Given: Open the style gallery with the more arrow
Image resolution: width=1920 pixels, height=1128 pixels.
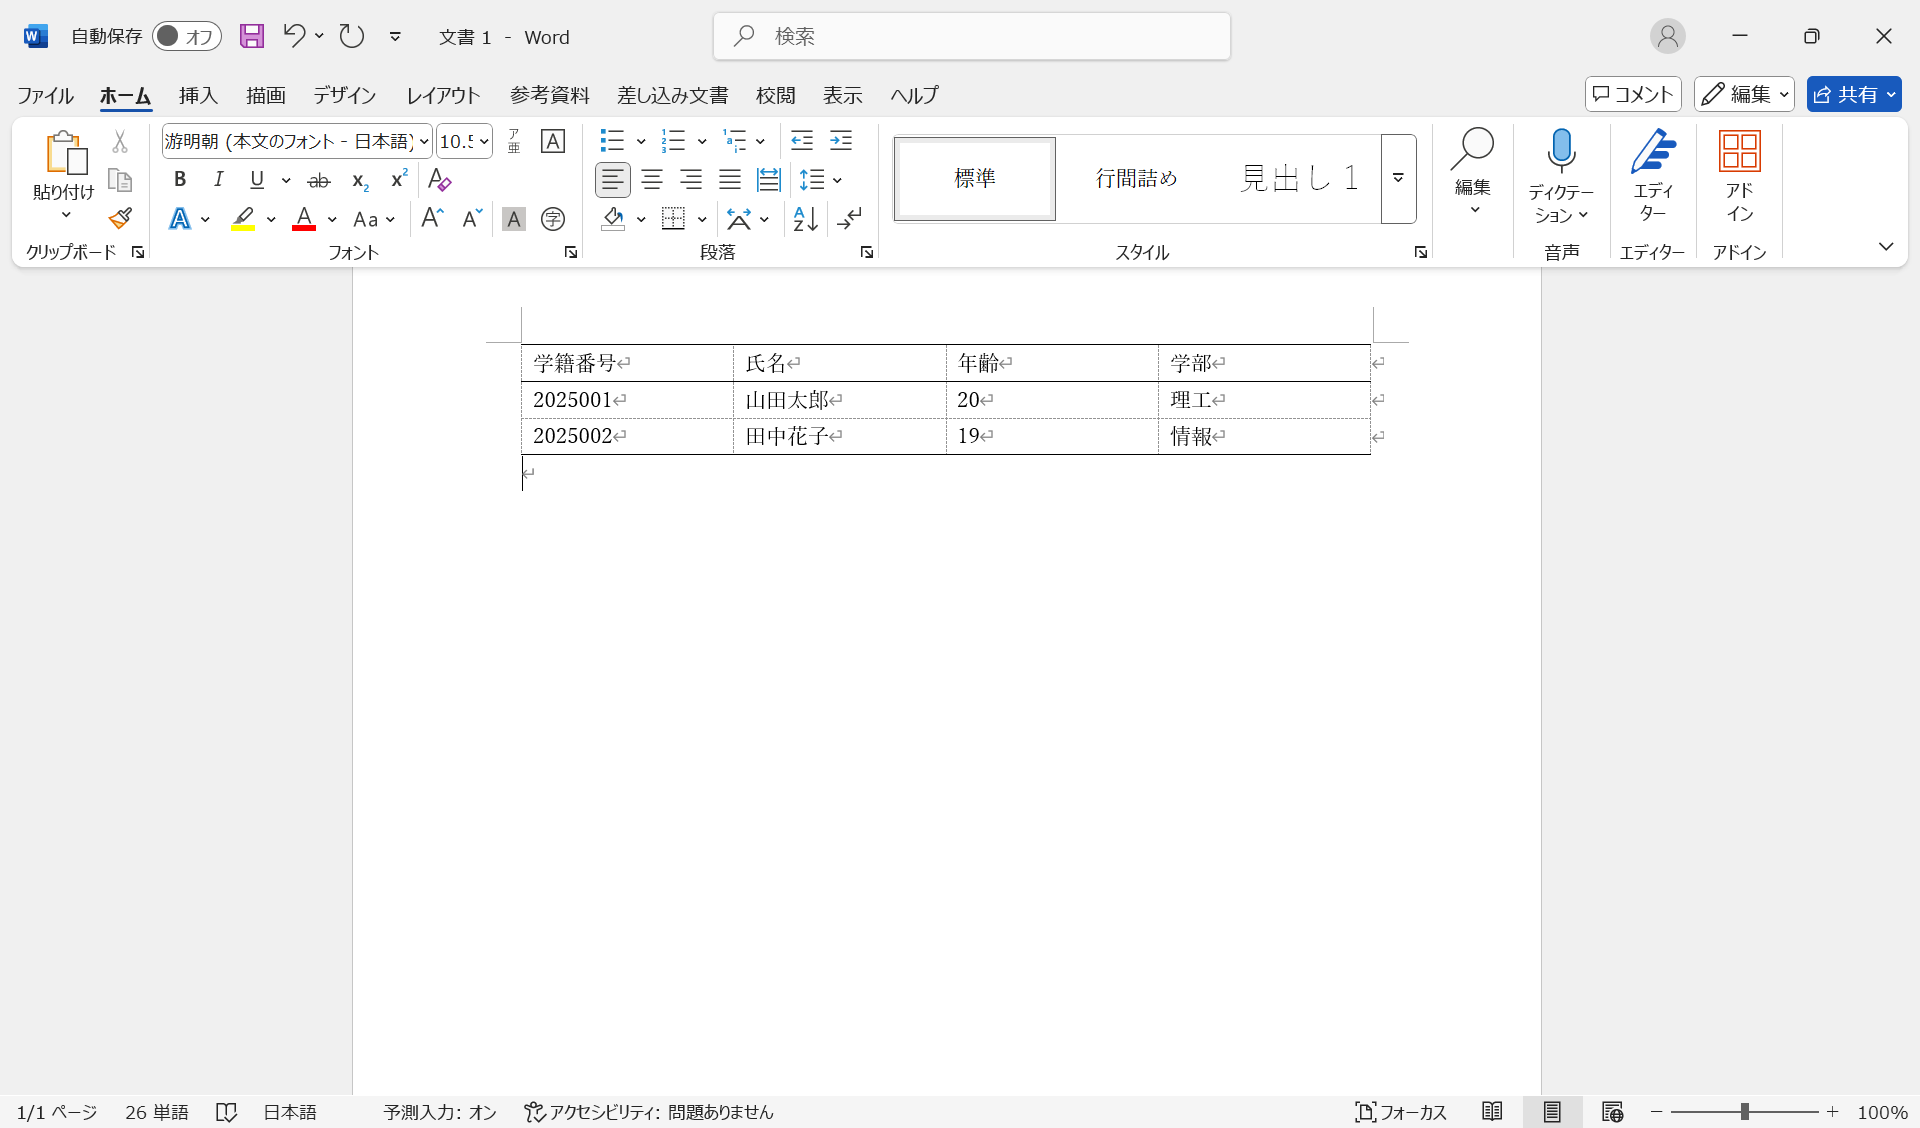Looking at the screenshot, I should pyautogui.click(x=1397, y=179).
